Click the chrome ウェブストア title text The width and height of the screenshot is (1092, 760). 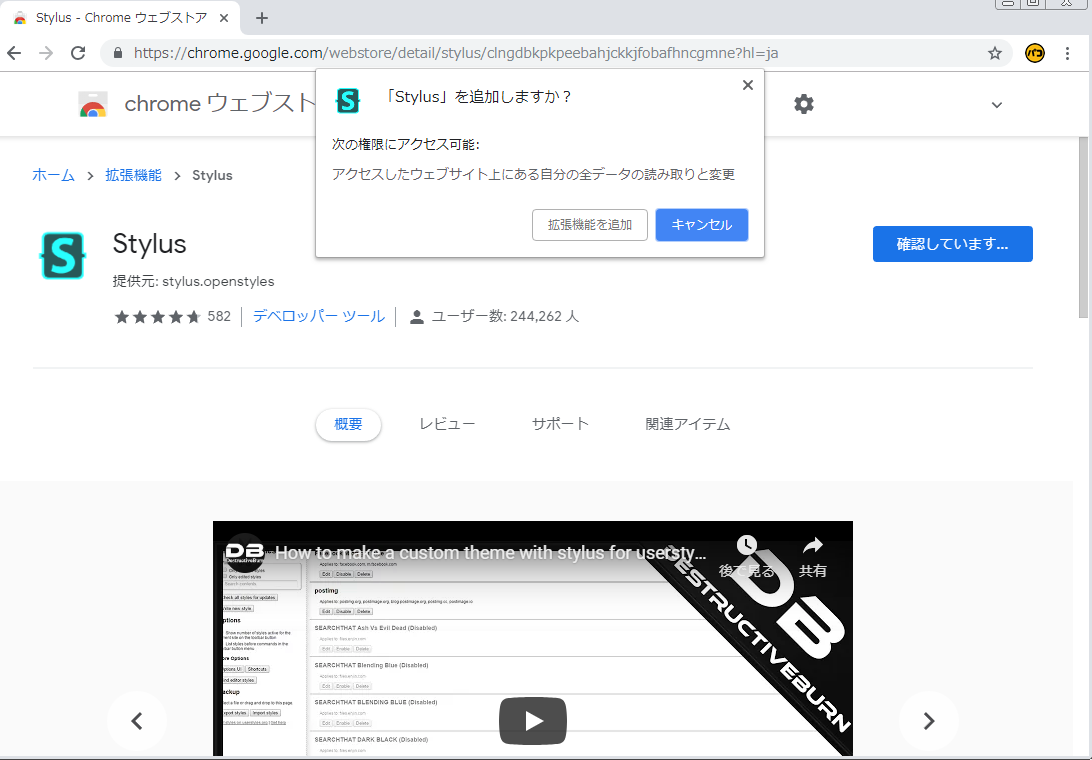click(x=219, y=104)
